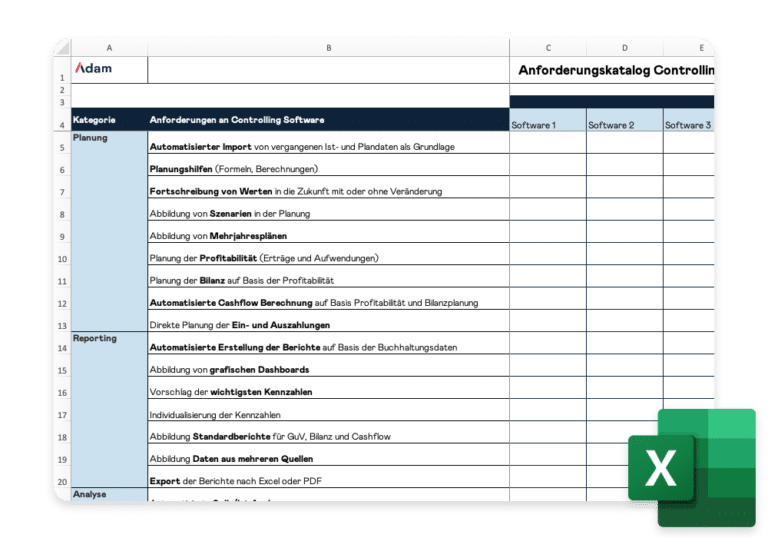Click the 'Abbildung von grafischen Dashboards' cell
This screenshot has width=768, height=538.
click(328, 370)
